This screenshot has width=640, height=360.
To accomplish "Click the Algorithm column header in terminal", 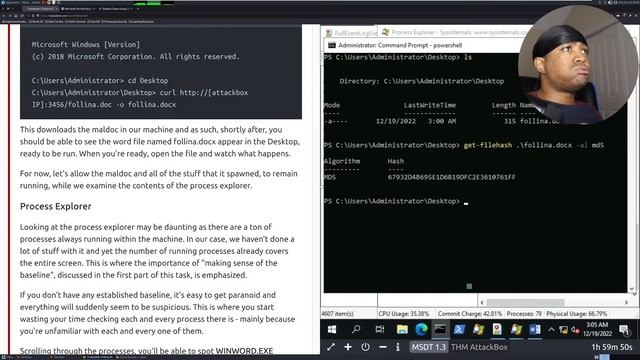I will 342,161.
